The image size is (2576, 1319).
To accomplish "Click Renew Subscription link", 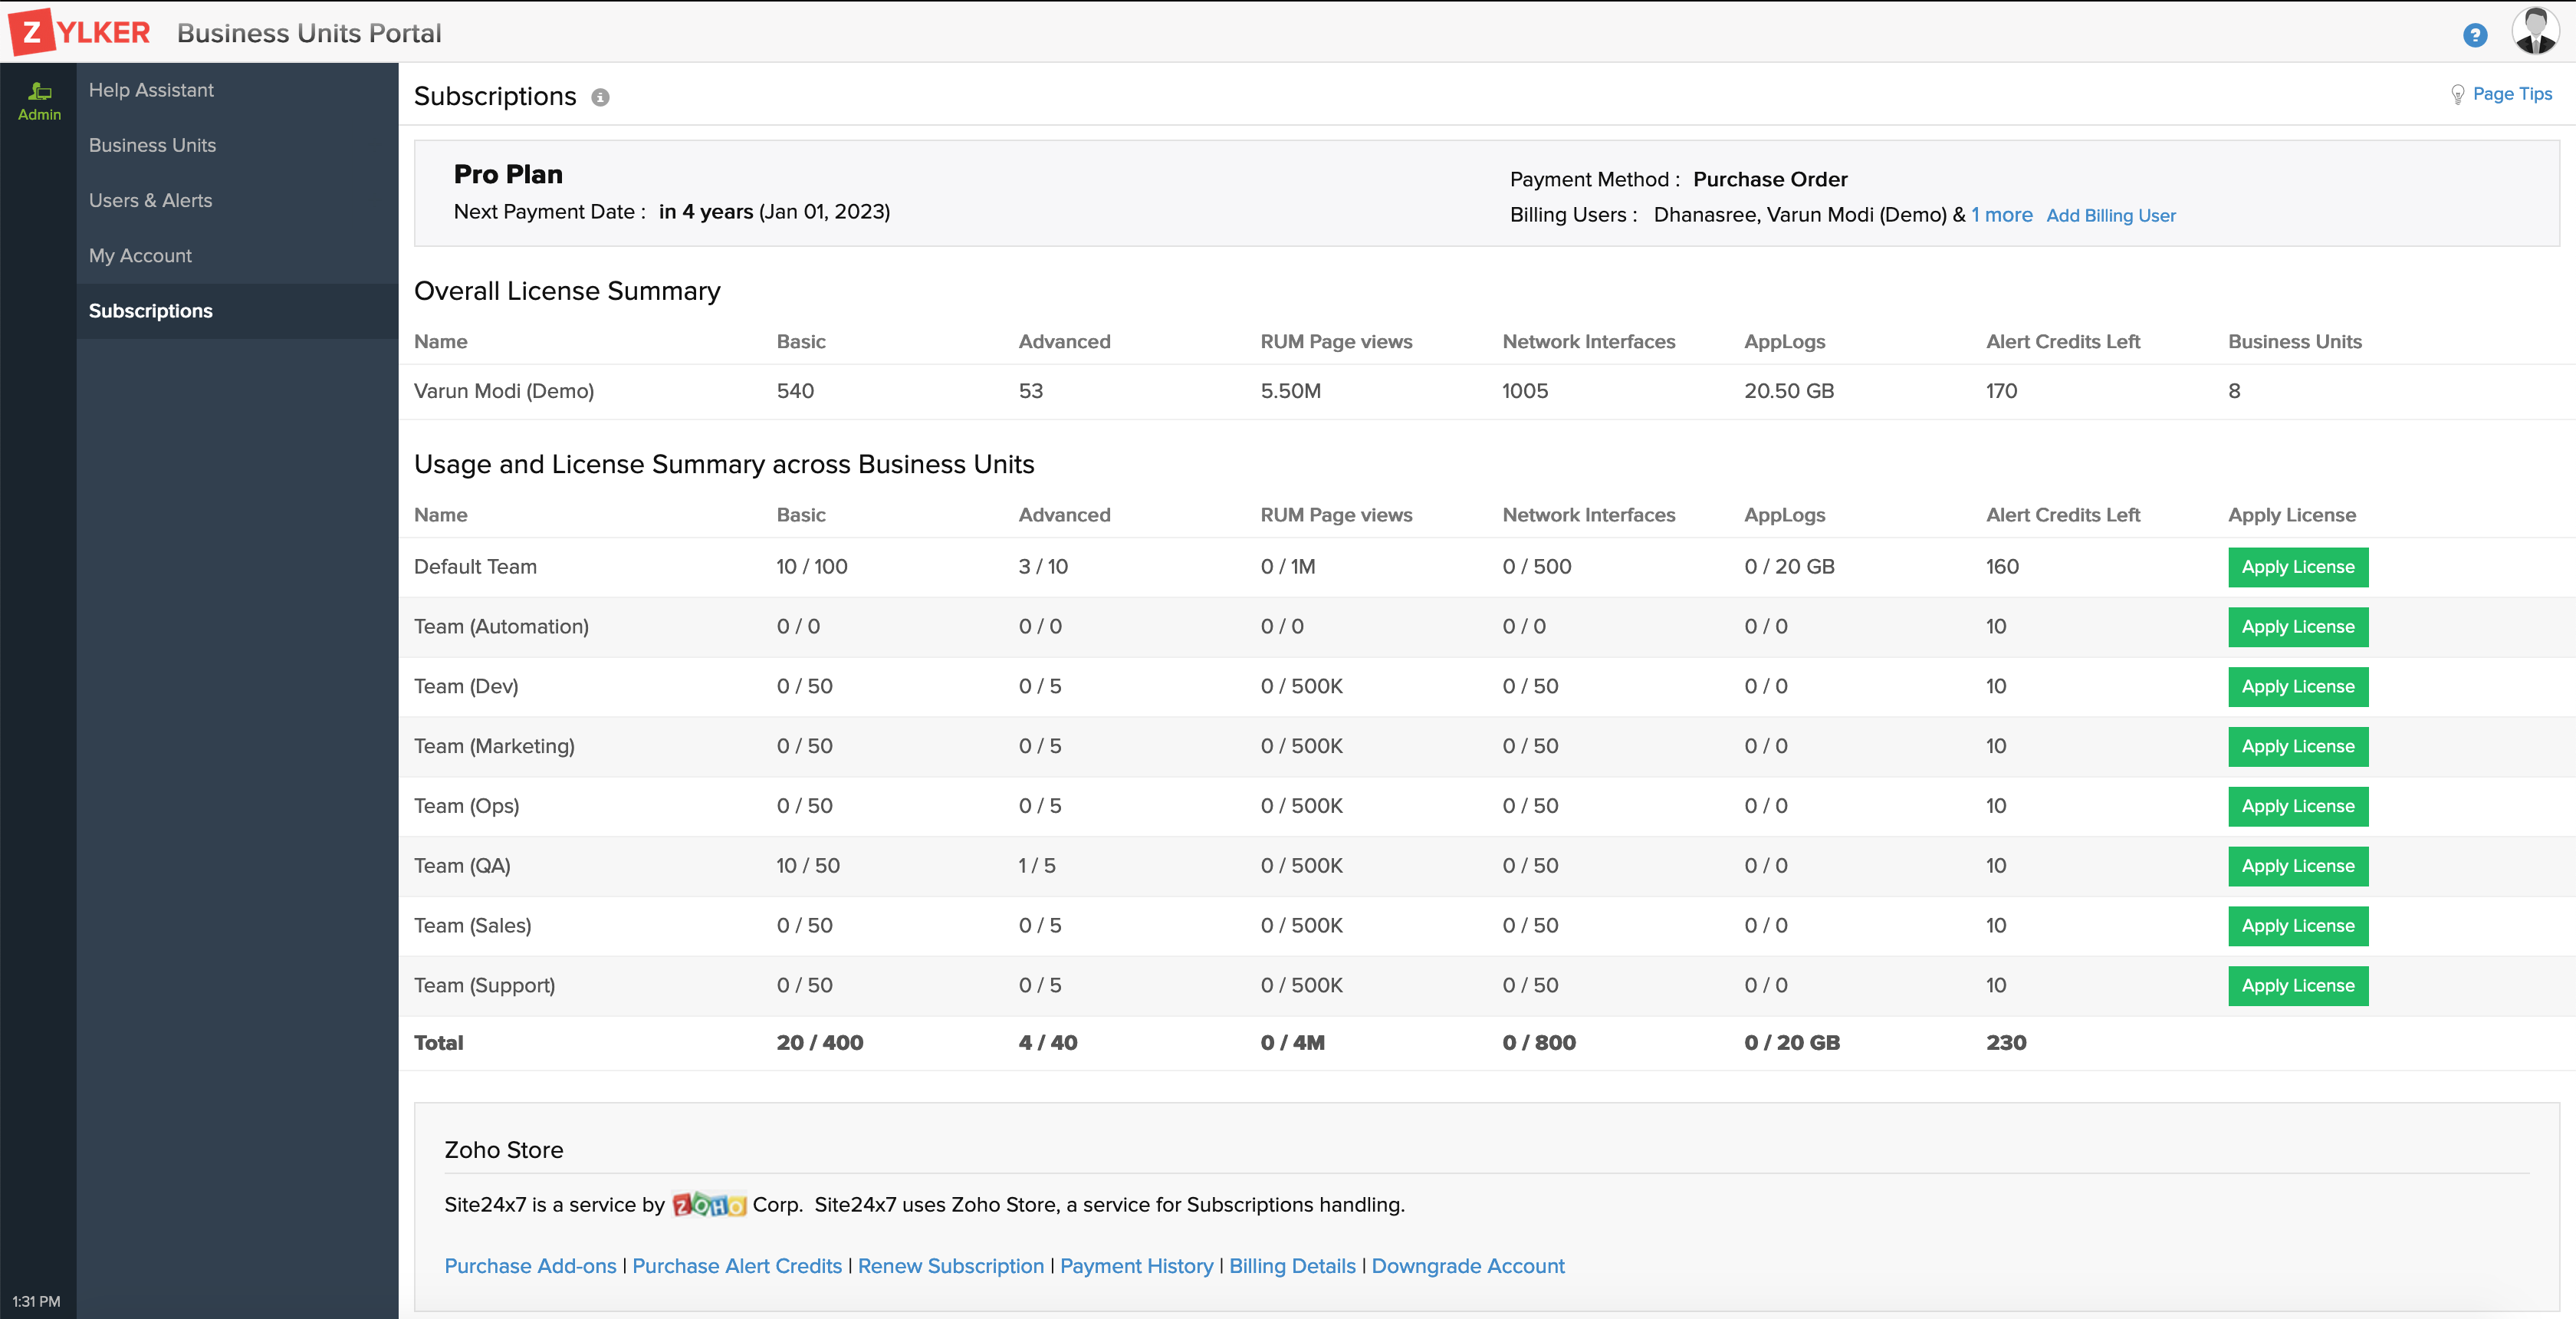I will 950,1266.
